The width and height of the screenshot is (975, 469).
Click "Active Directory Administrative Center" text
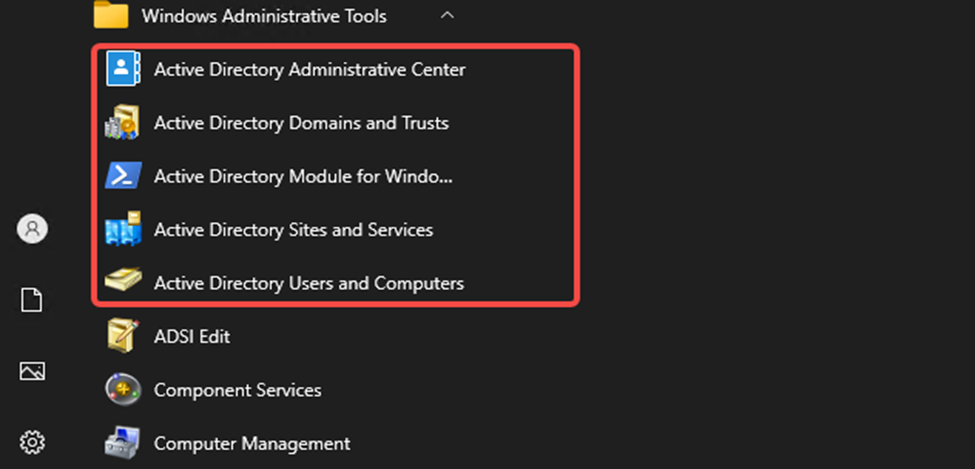coord(310,70)
